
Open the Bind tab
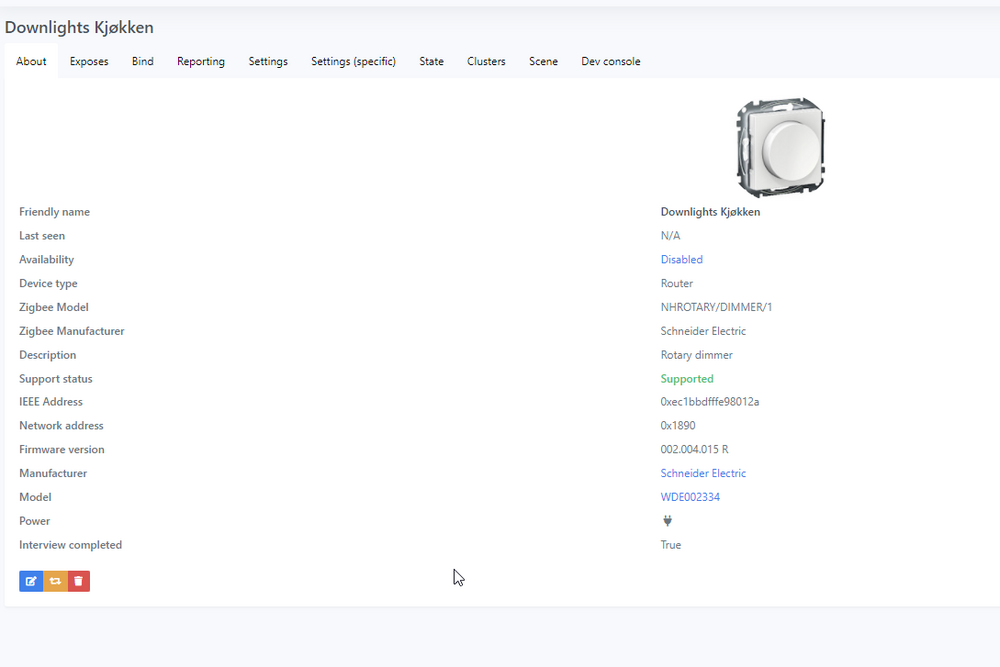point(143,61)
